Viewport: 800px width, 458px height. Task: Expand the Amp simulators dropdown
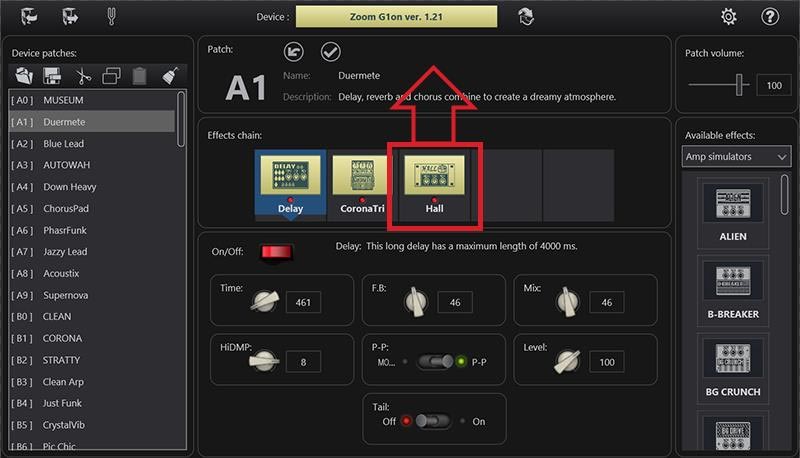click(x=736, y=157)
